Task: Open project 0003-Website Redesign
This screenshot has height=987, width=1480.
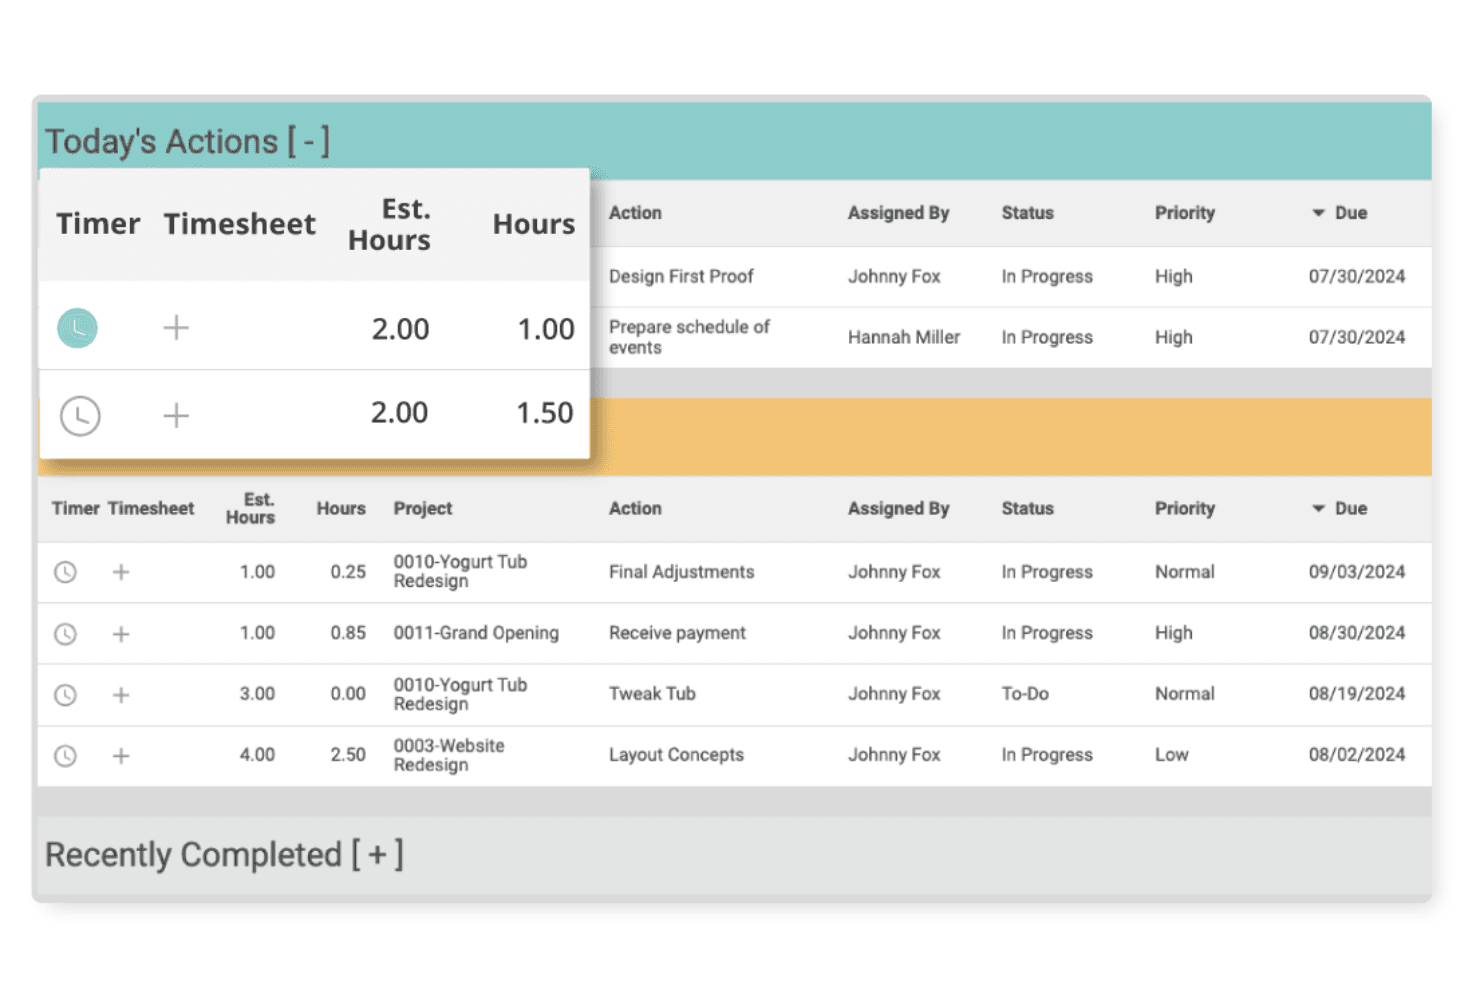Action: (449, 755)
